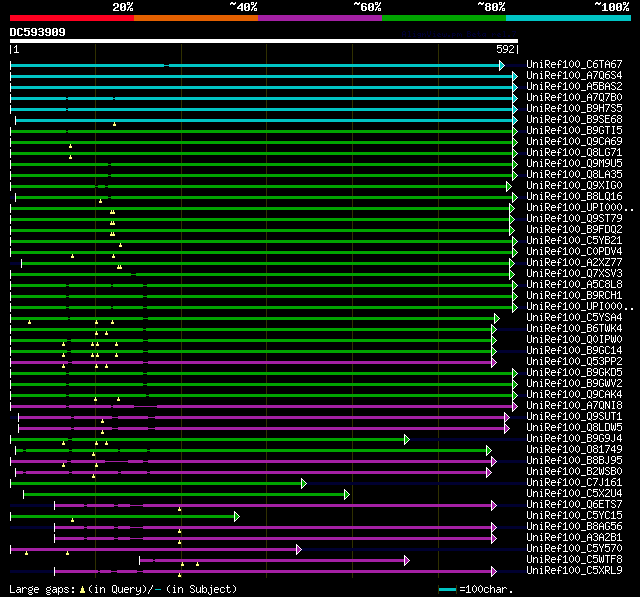640x597 pixels.
Task: Click the white DC593909 query bar
Action: [x=264, y=41]
